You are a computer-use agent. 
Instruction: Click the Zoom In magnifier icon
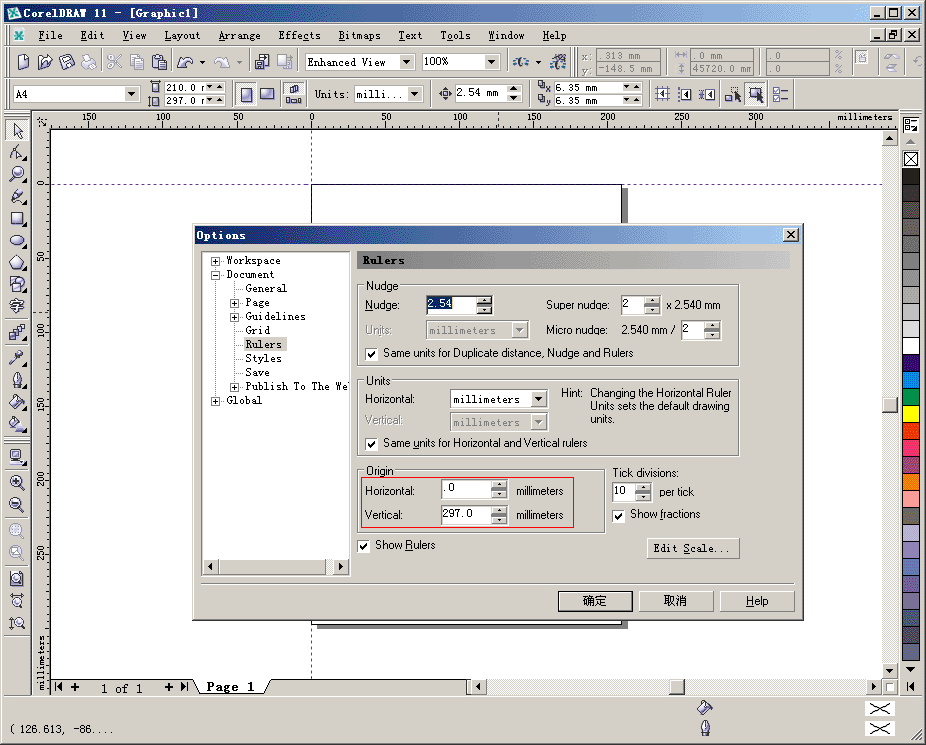[x=17, y=482]
